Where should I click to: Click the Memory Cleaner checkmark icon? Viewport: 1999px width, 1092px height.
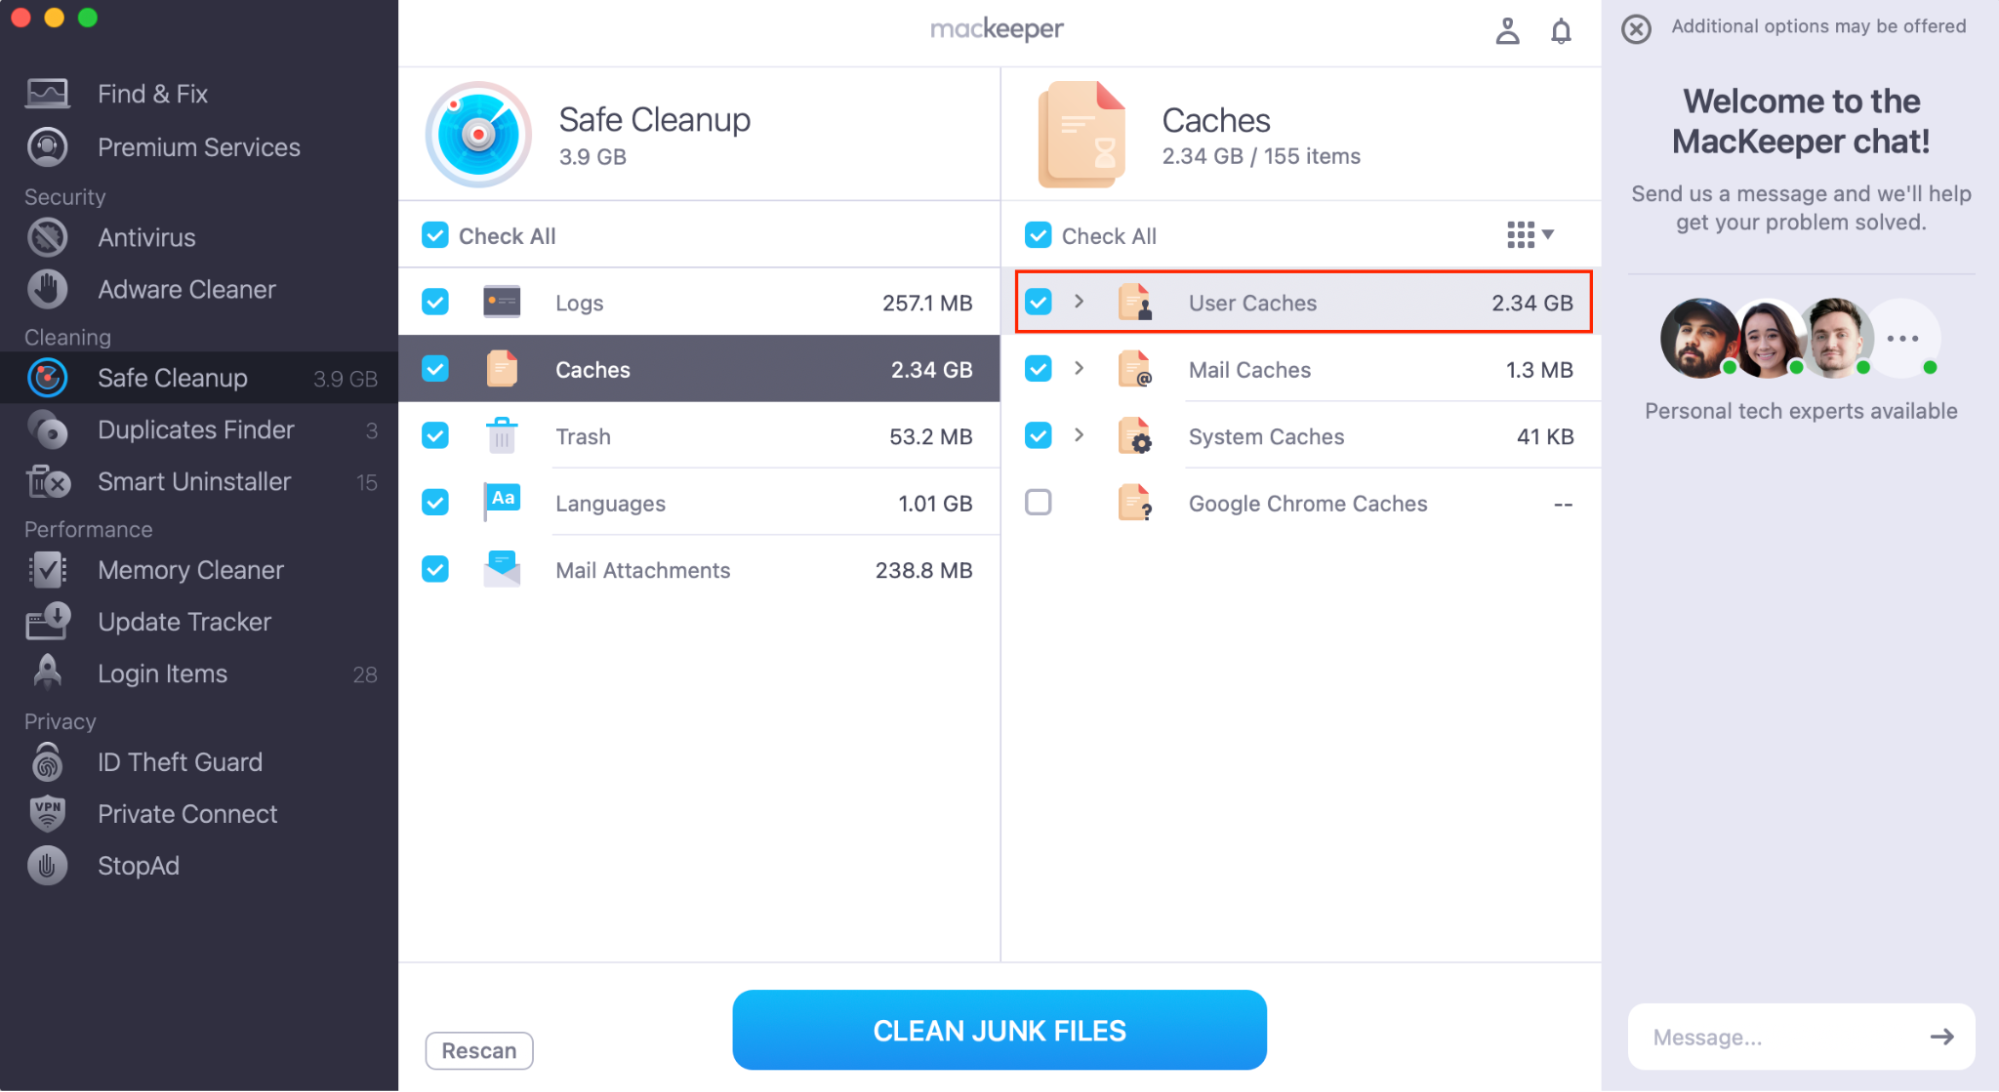click(46, 570)
